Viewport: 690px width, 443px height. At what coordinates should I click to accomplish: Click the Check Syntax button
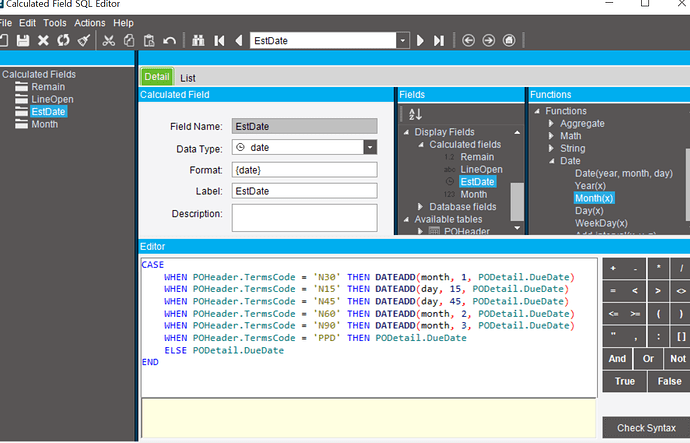(x=645, y=428)
